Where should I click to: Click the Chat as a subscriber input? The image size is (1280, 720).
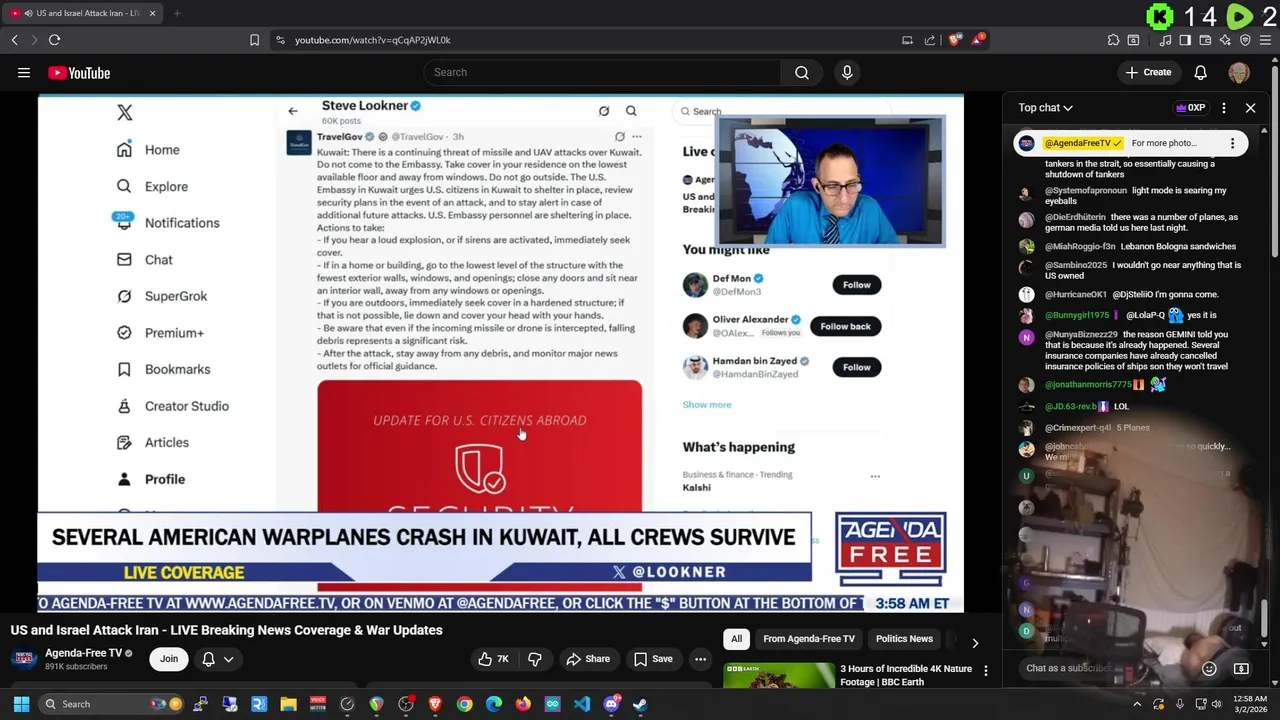(1106, 668)
